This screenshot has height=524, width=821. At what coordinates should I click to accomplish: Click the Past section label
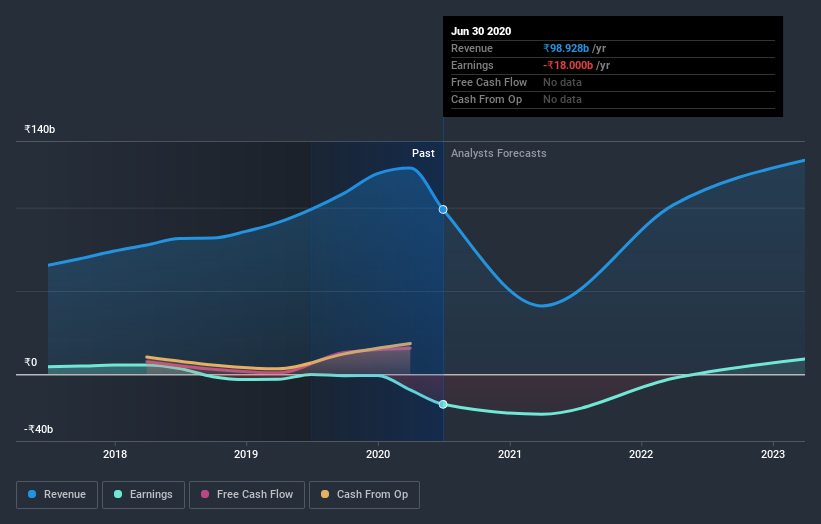423,153
